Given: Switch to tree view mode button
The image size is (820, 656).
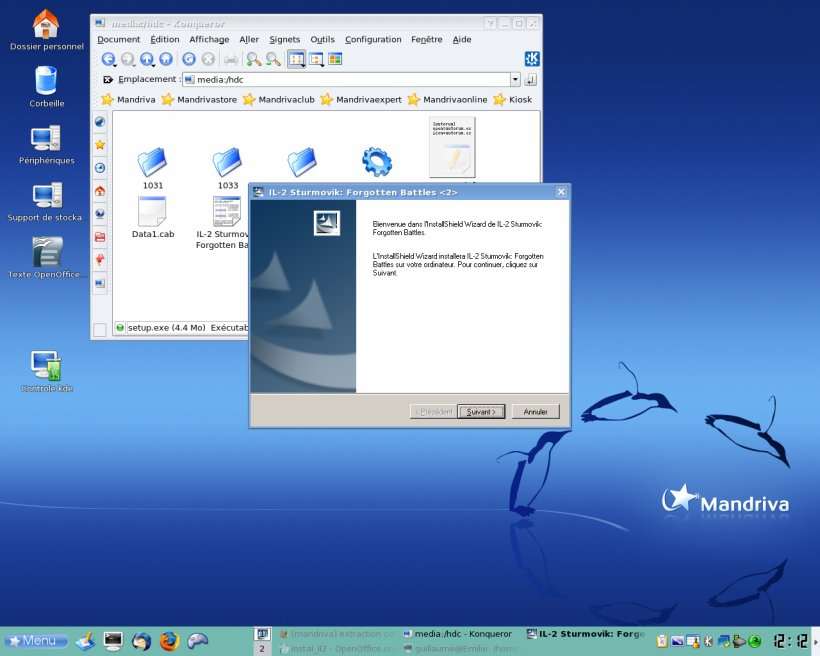Looking at the screenshot, I should (x=316, y=59).
